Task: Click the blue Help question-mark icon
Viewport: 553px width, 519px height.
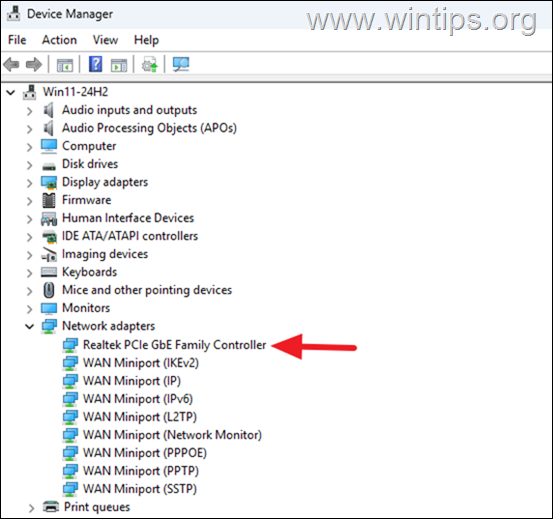Action: click(96, 64)
